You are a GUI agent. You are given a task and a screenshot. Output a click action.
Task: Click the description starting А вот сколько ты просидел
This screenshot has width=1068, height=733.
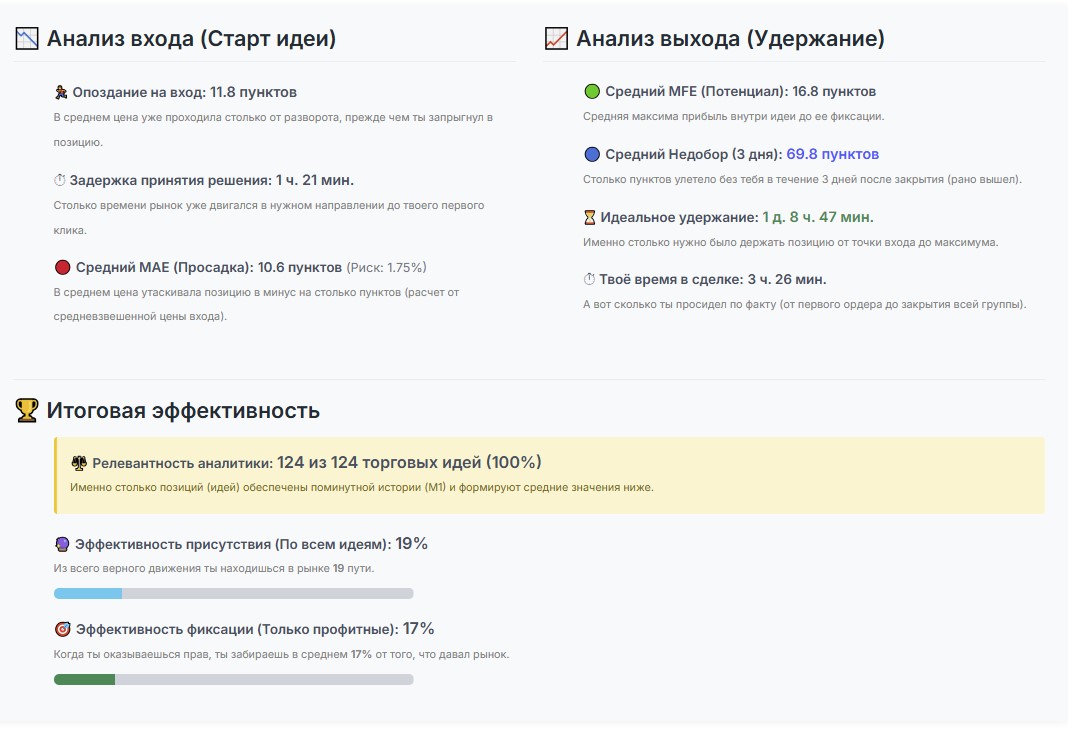click(804, 304)
